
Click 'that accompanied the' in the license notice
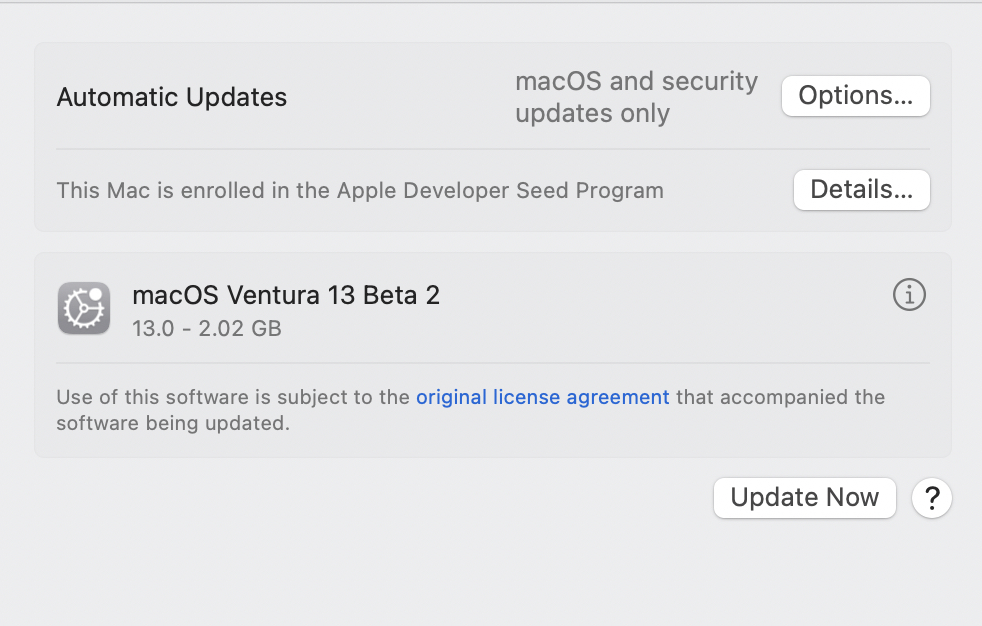[780, 397]
